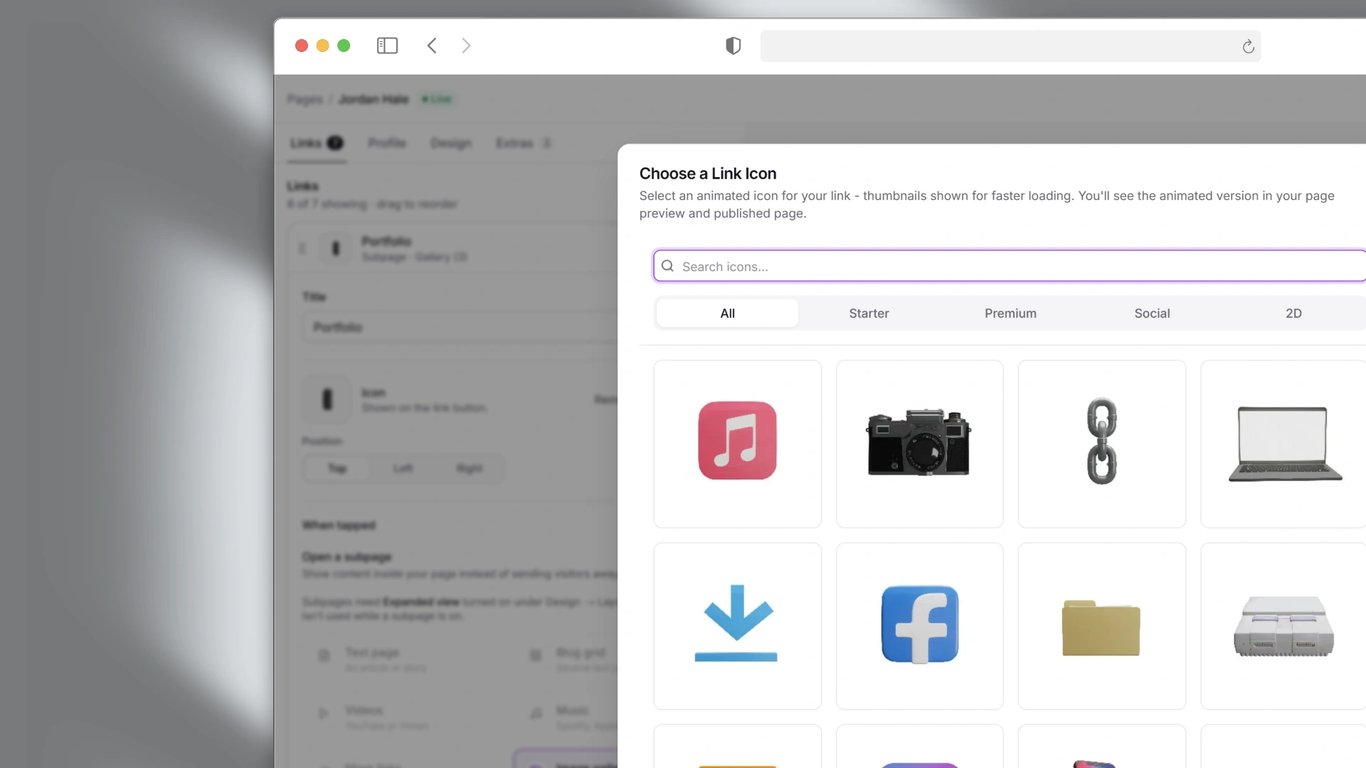Select the laptop icon thumbnail
Screen dimensions: 1366x768
coord(1283,444)
